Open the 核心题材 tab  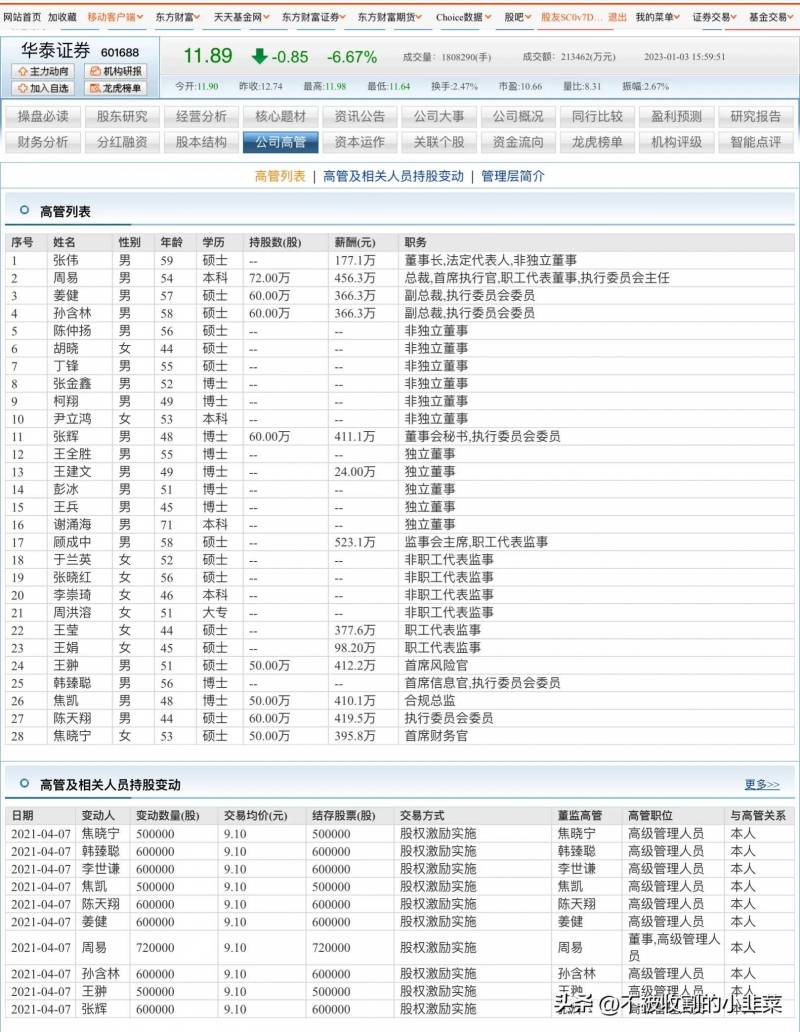pos(280,116)
